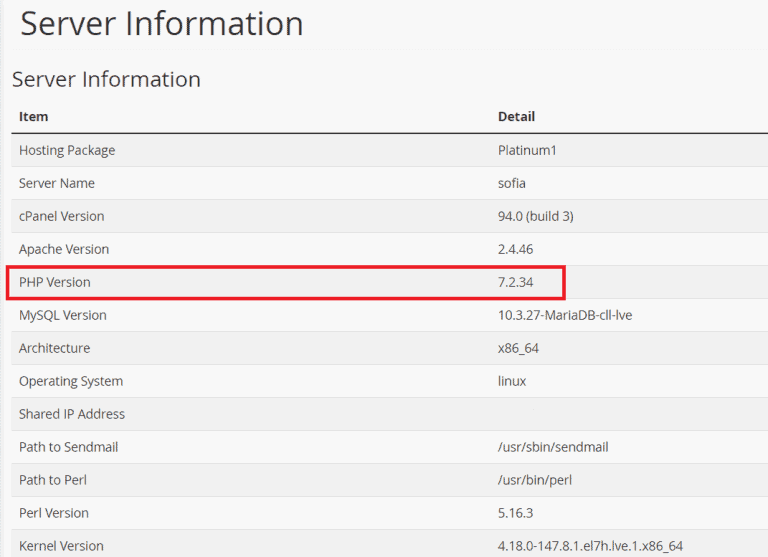Click the Detail column header

tap(516, 117)
